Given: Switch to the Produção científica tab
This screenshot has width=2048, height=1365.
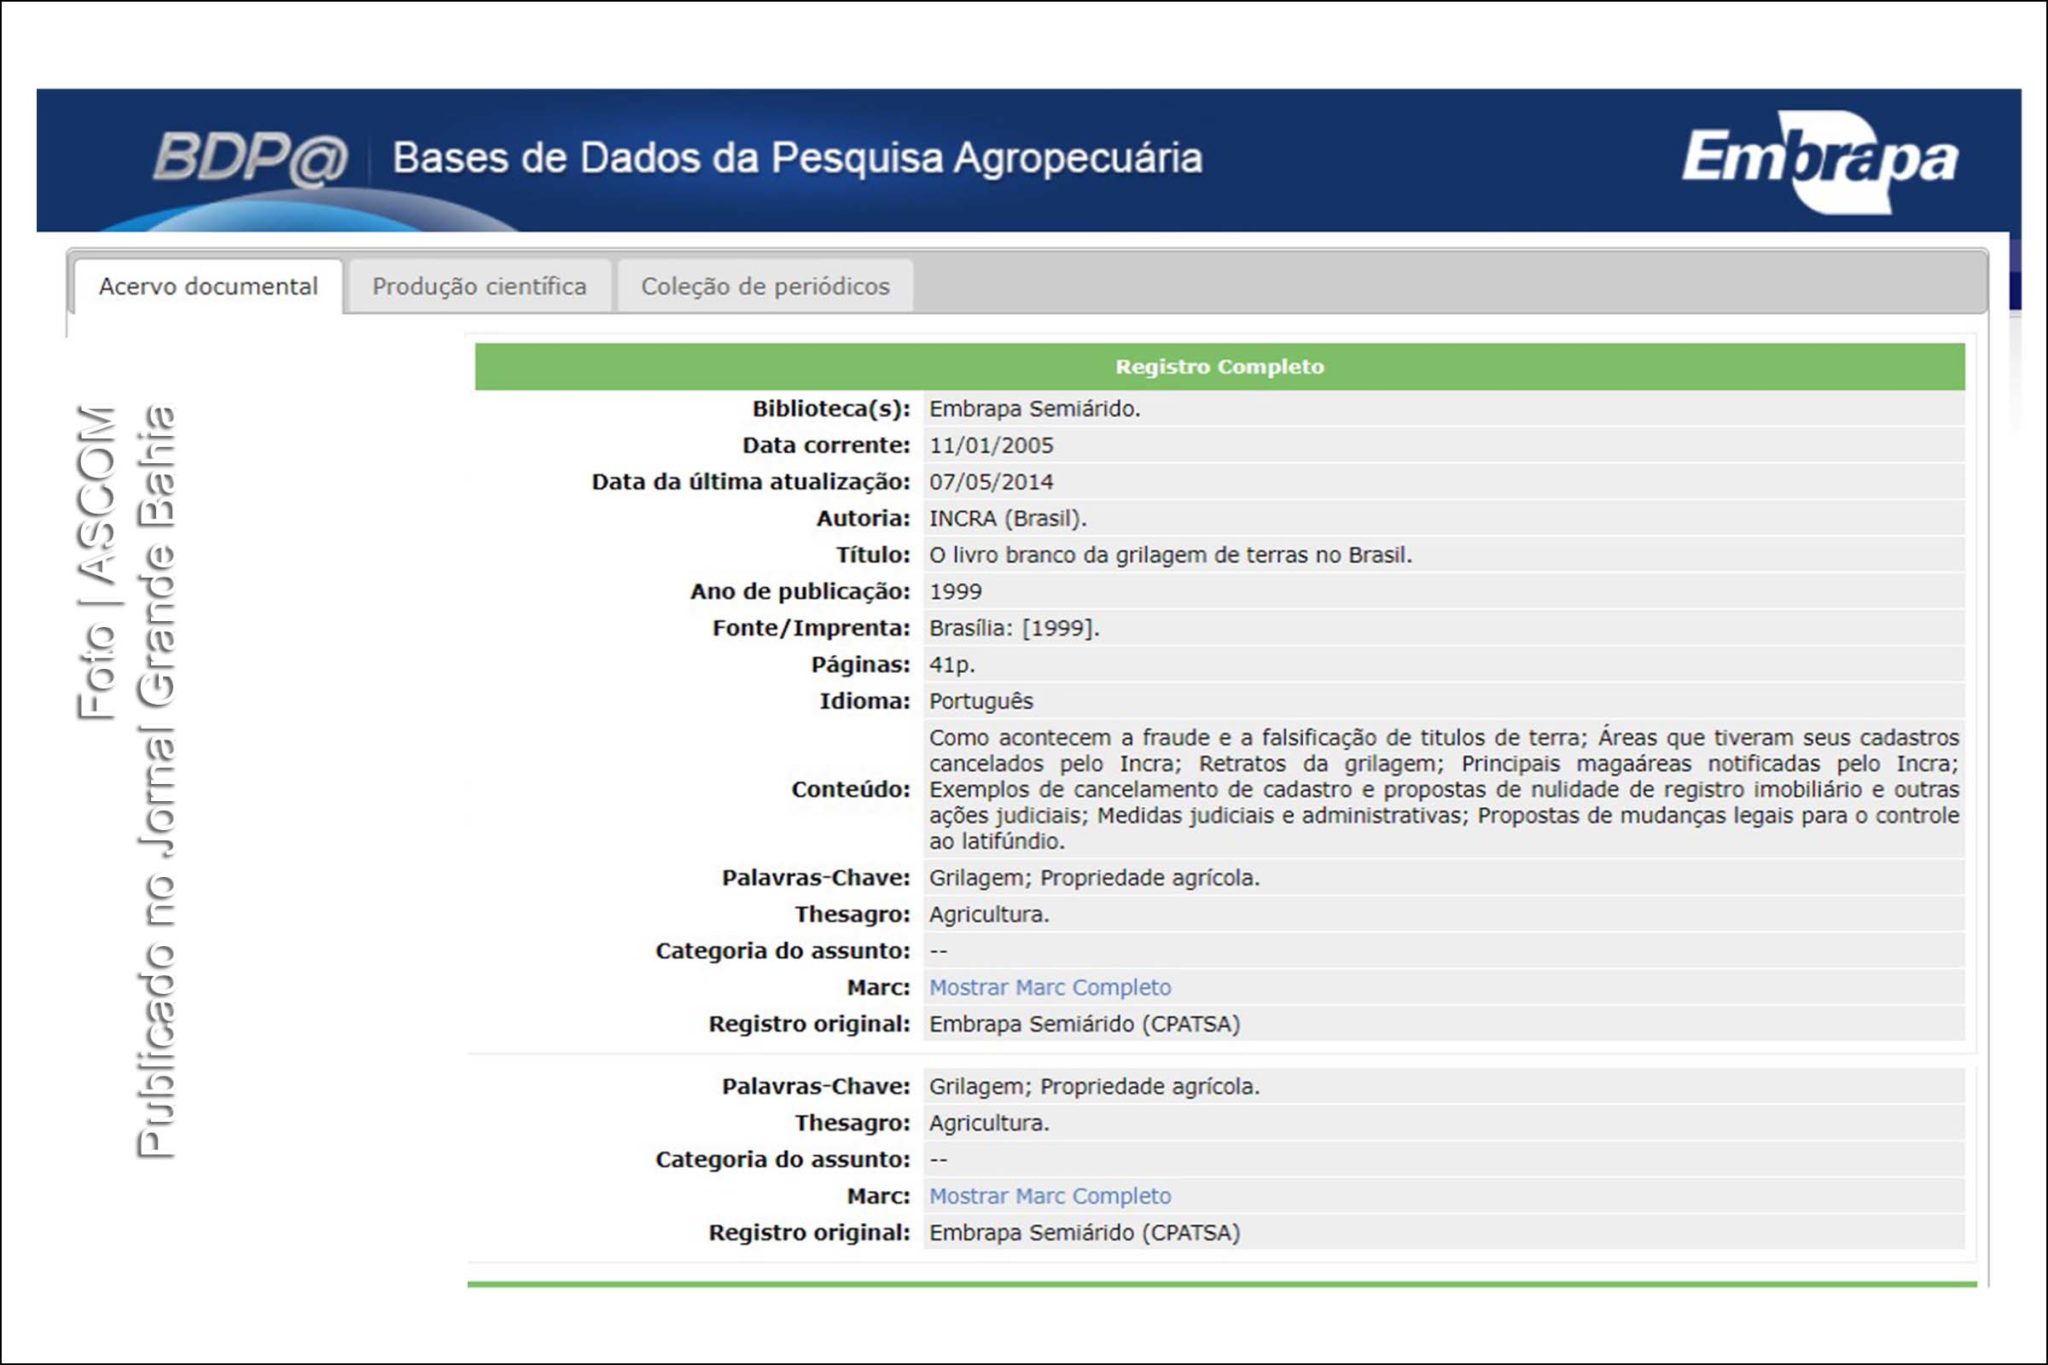Looking at the screenshot, I should (479, 287).
